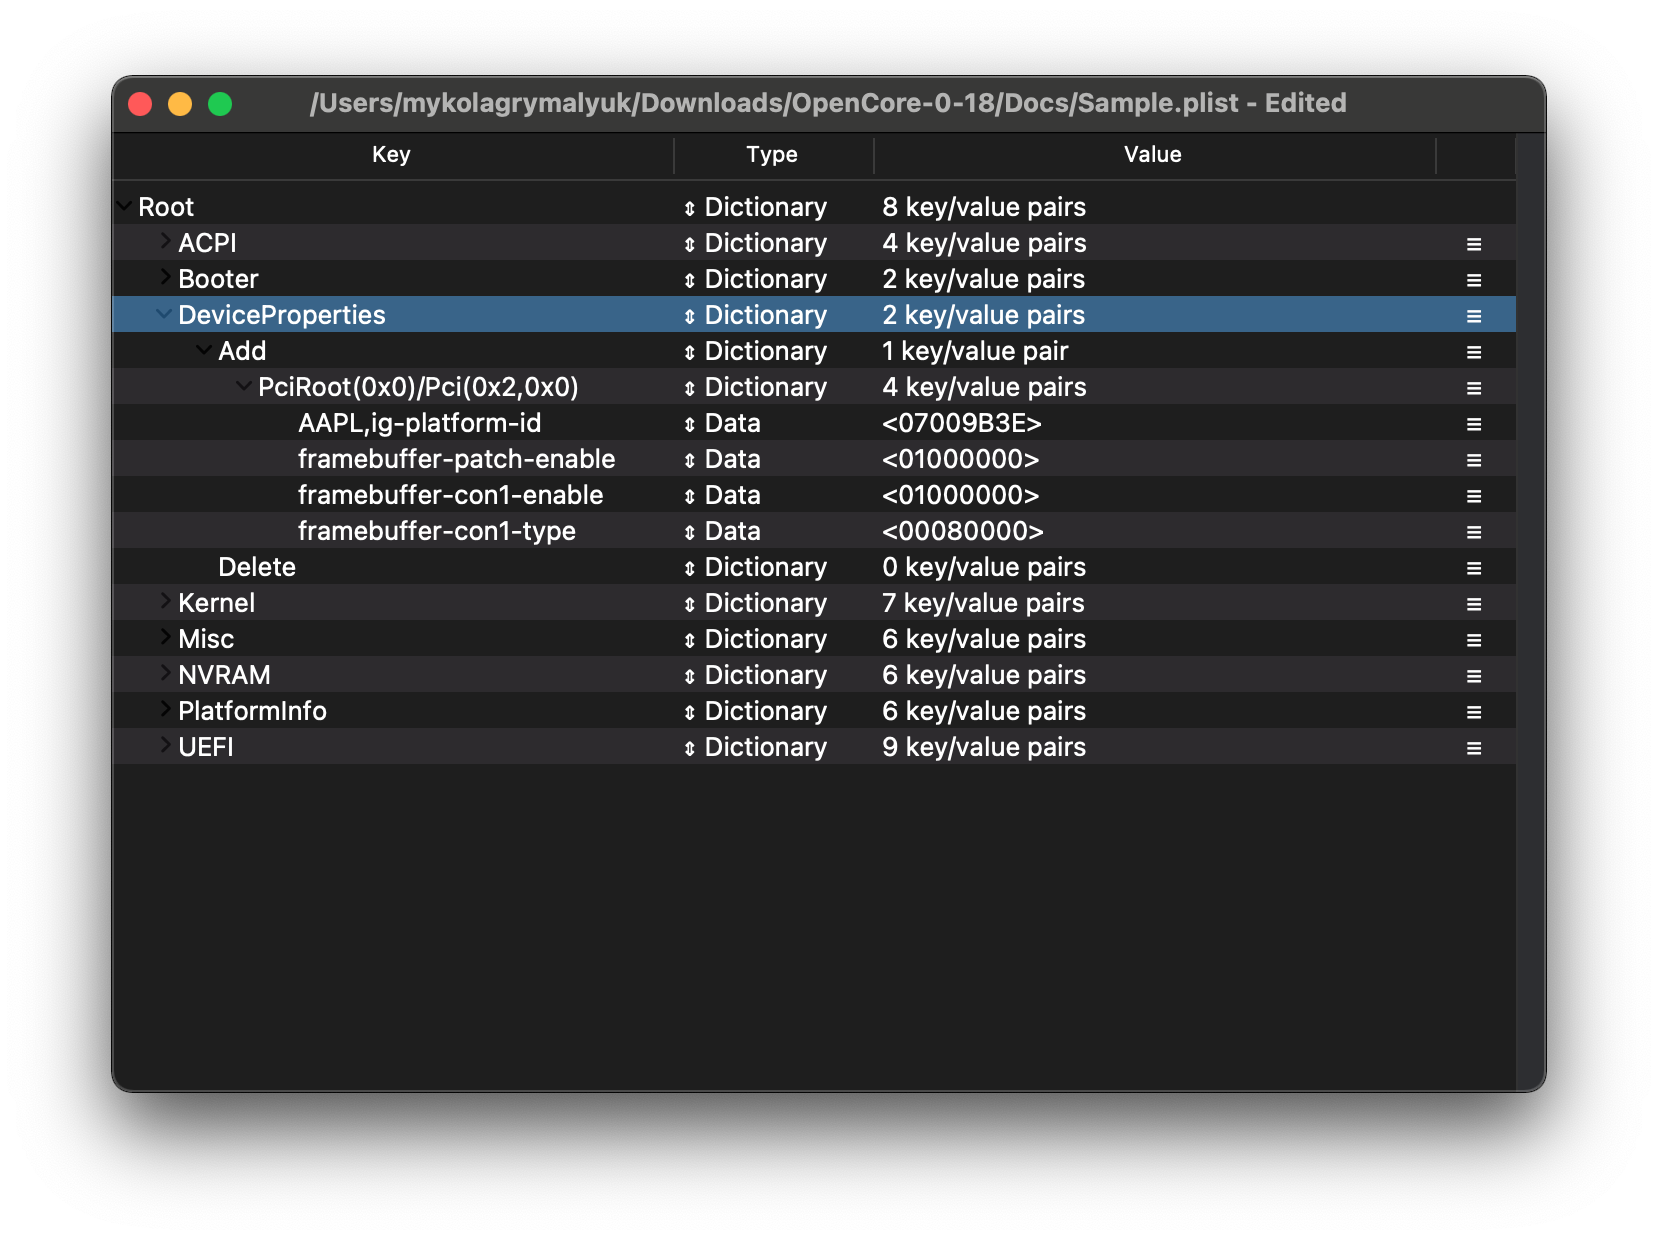
Task: Click the row menu icon for ACPI
Action: [1473, 244]
